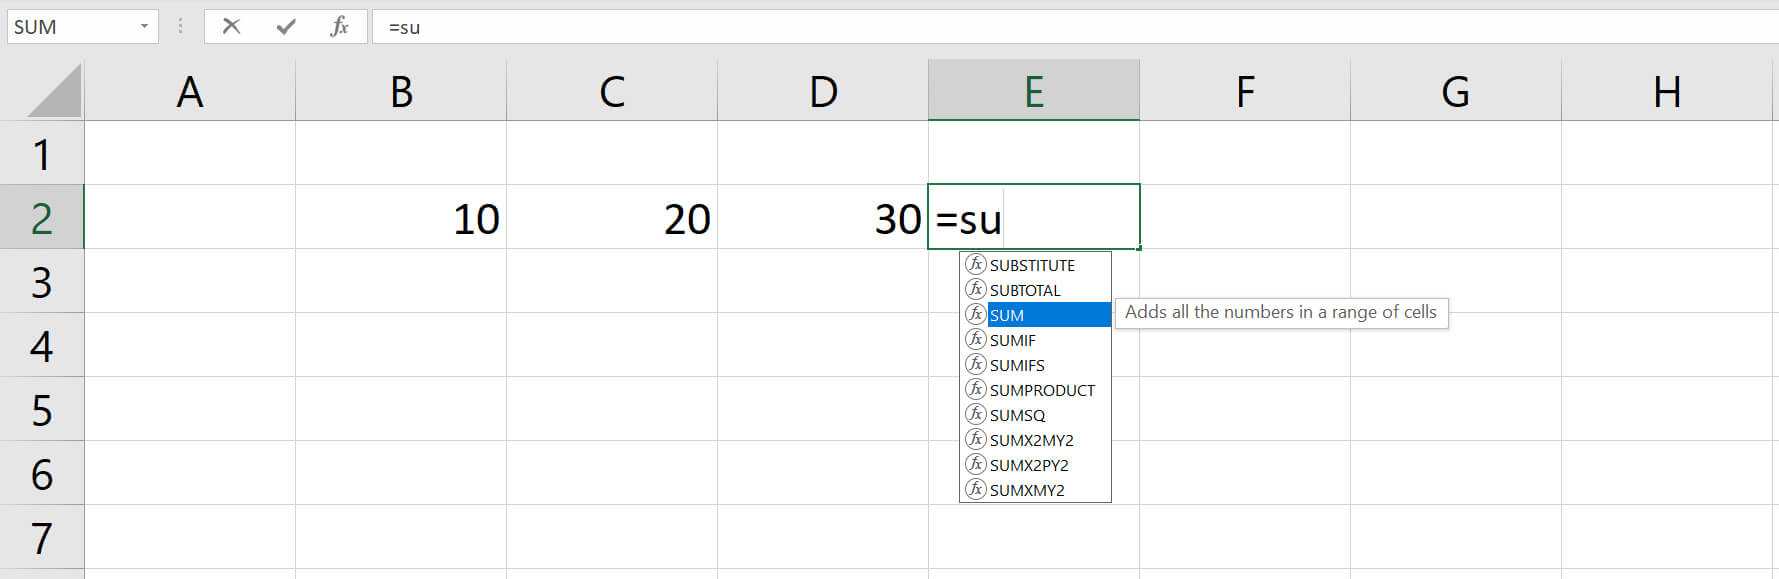Select SUMSQ from the function suggestions
Viewport: 1779px width, 579px height.
click(x=1035, y=415)
